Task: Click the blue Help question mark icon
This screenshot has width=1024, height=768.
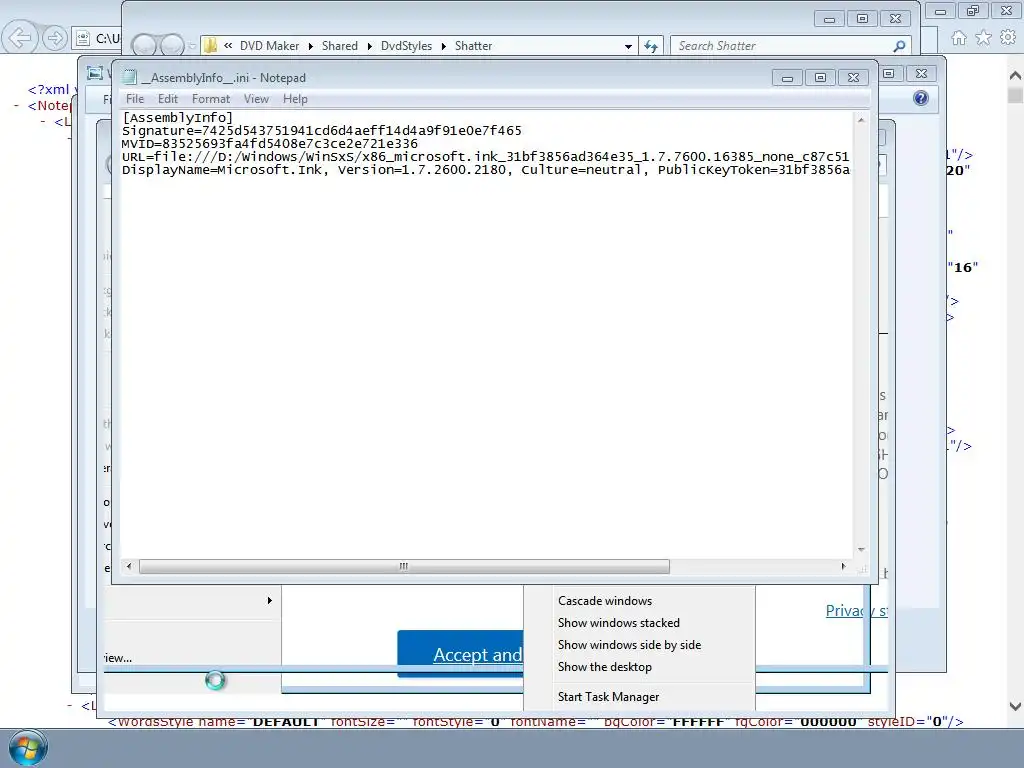Action: click(x=921, y=98)
